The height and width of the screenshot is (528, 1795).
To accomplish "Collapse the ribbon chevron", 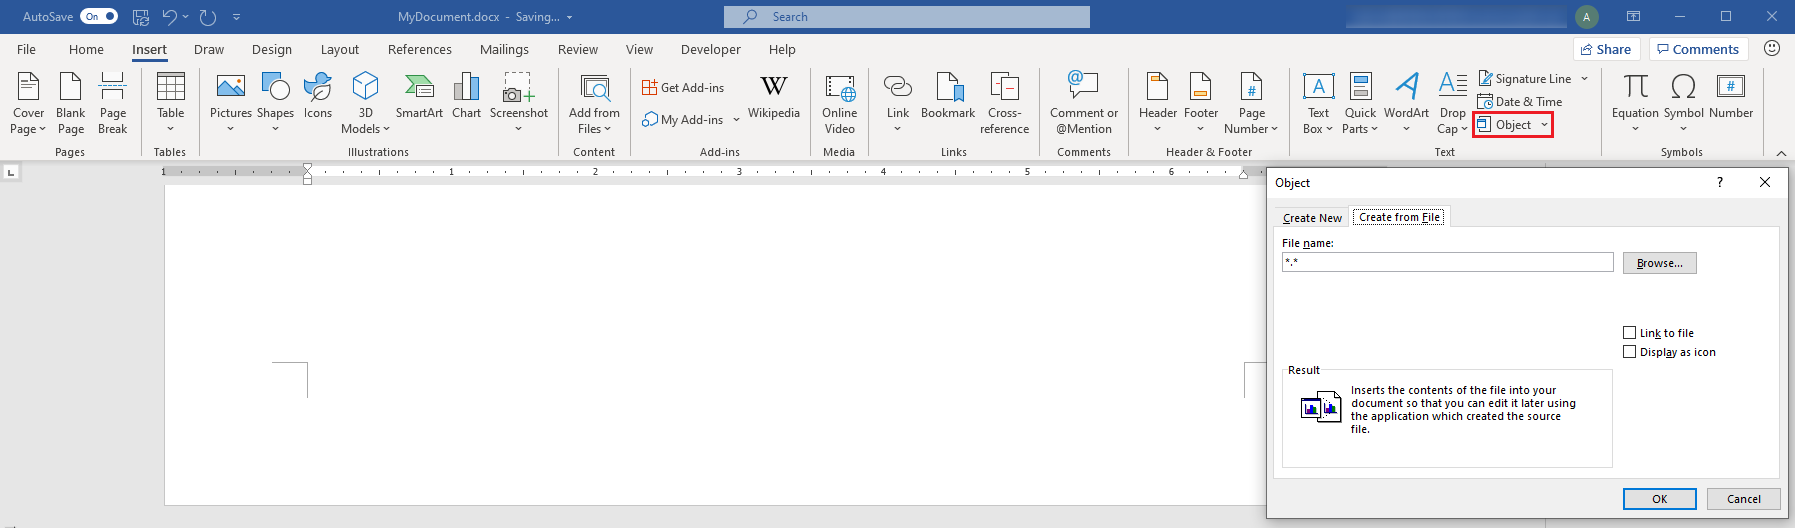I will pyautogui.click(x=1781, y=152).
